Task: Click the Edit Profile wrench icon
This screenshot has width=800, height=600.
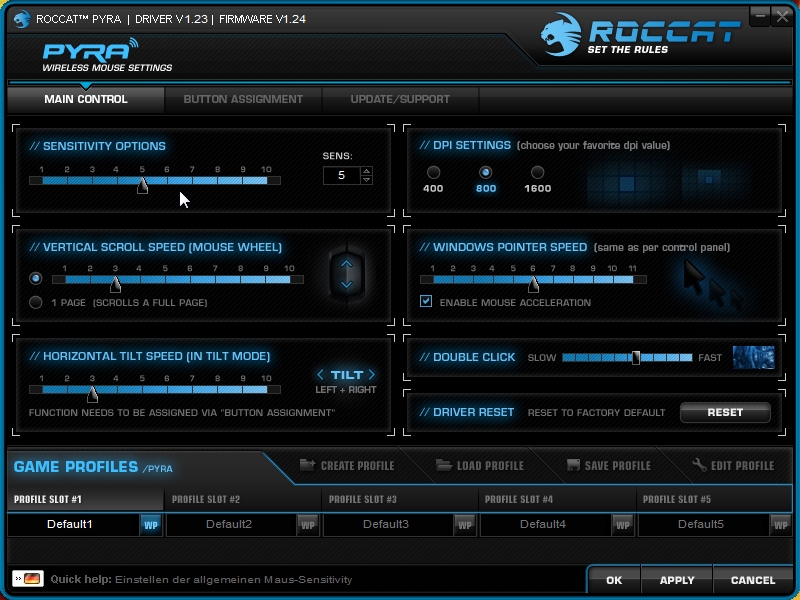Action: click(x=699, y=465)
